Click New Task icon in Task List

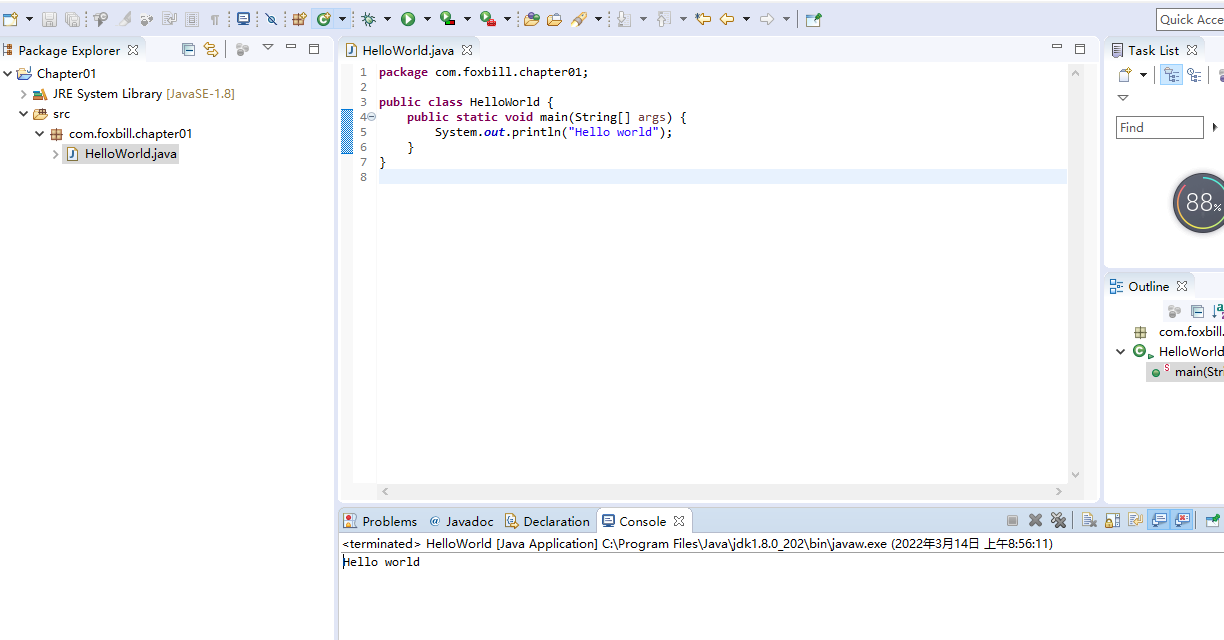coord(1125,75)
